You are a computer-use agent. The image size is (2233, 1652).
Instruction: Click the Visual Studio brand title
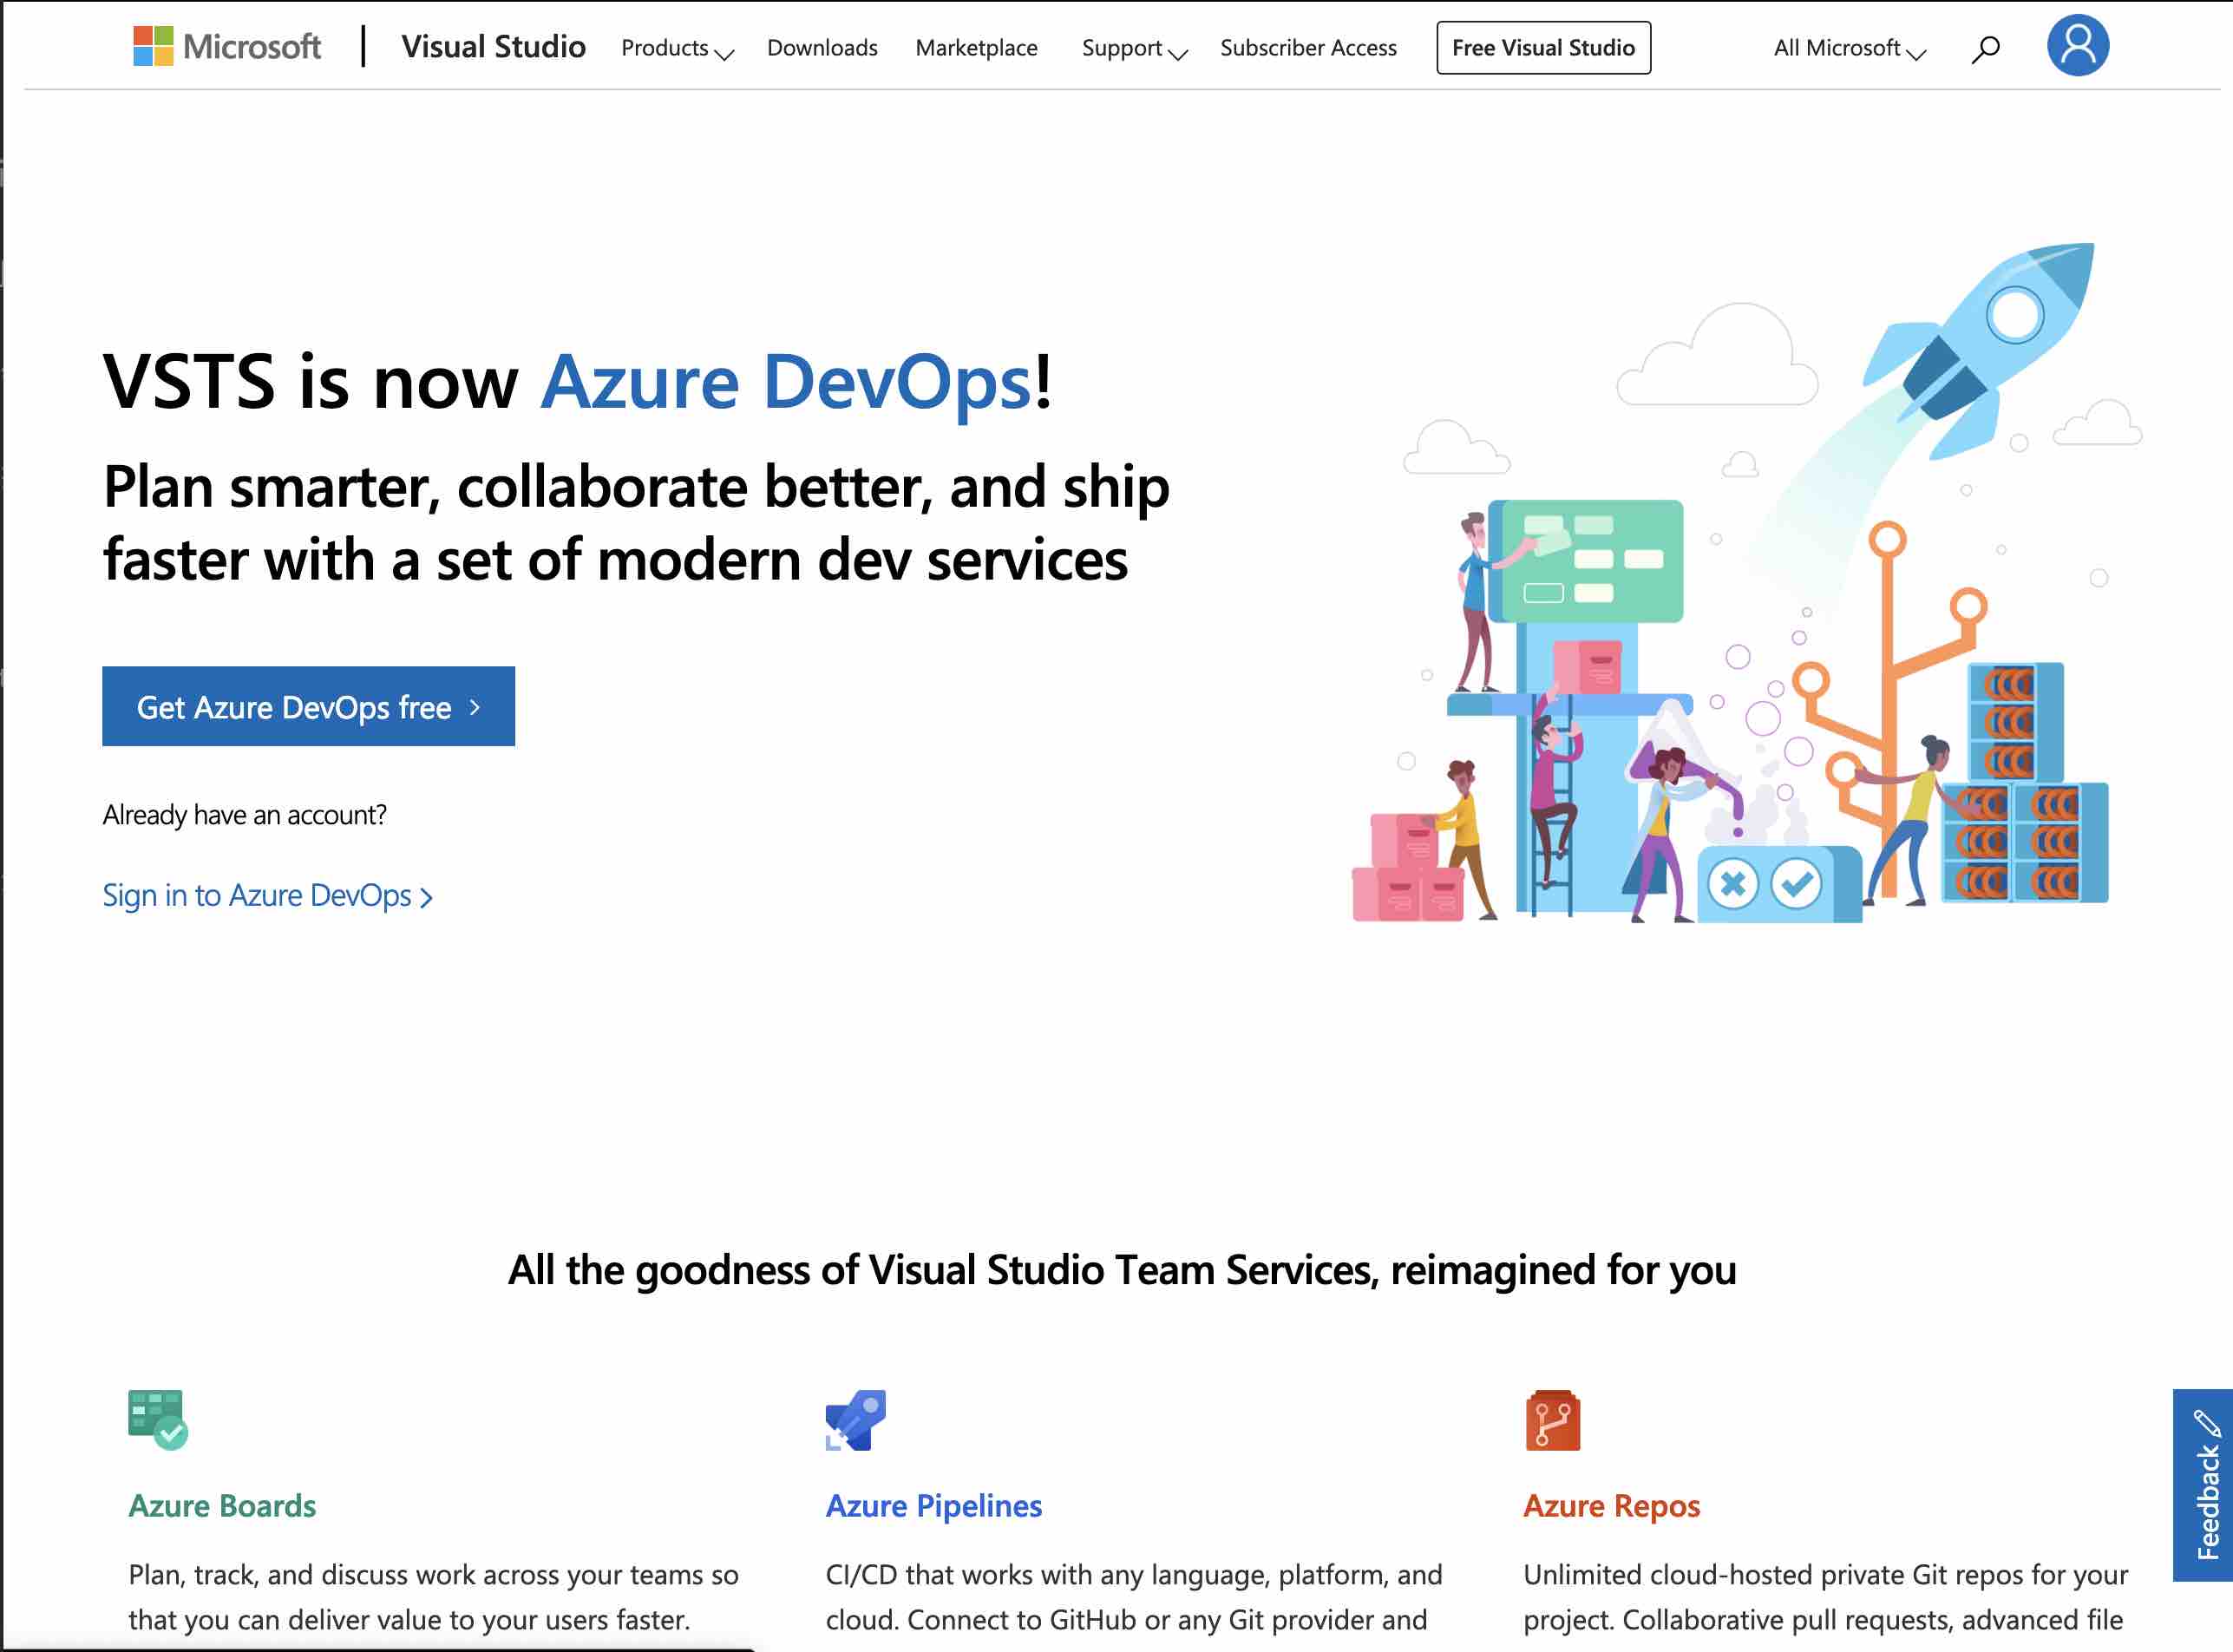(x=493, y=47)
